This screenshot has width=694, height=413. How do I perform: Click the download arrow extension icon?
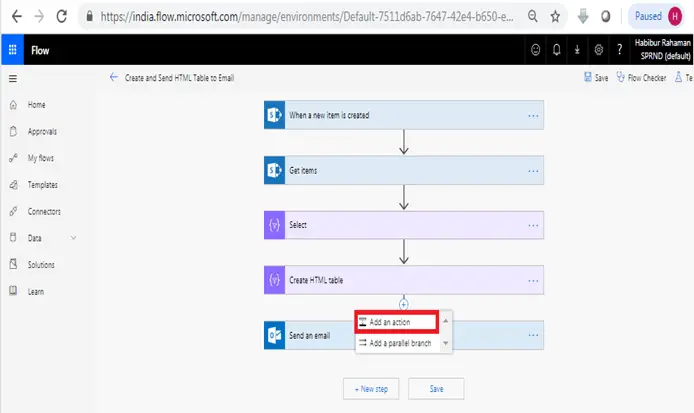pos(583,17)
